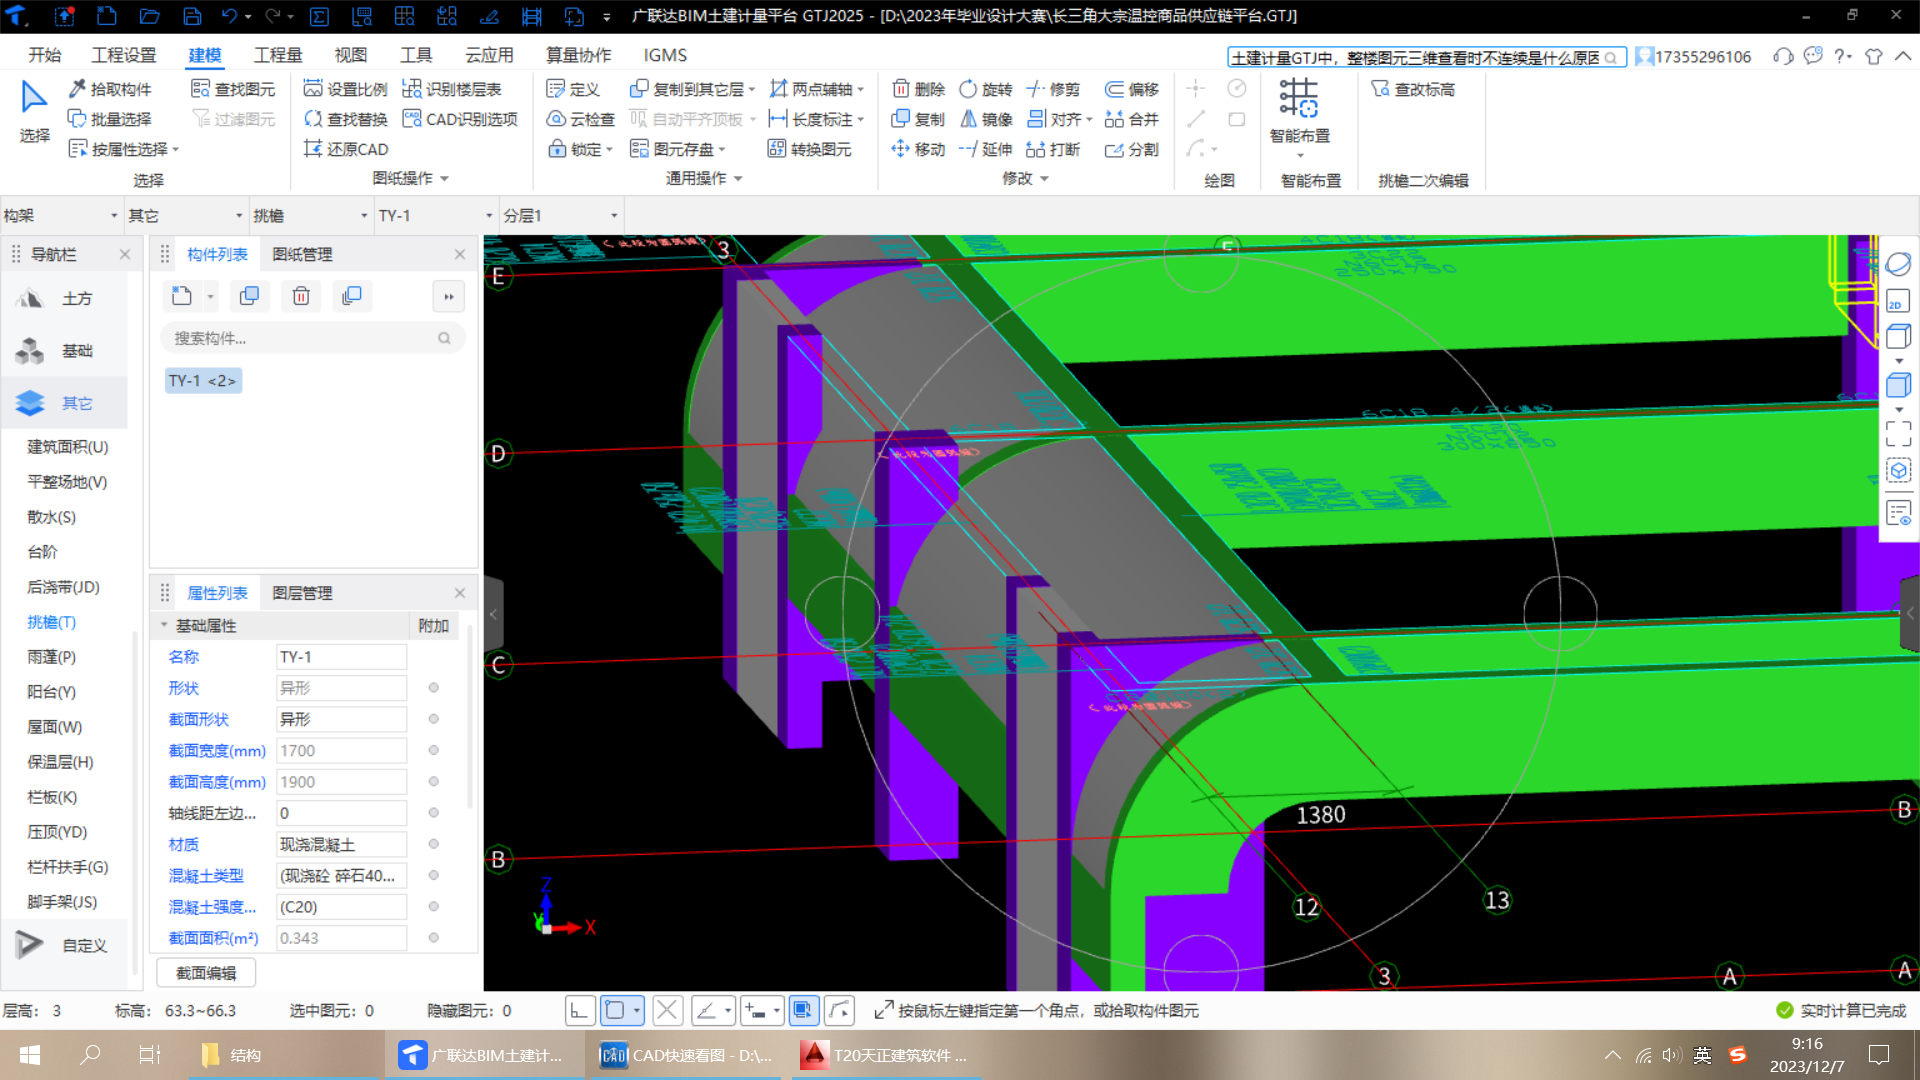Click the 批量选择 batch select tool
The width and height of the screenshot is (1920, 1080).
110,119
